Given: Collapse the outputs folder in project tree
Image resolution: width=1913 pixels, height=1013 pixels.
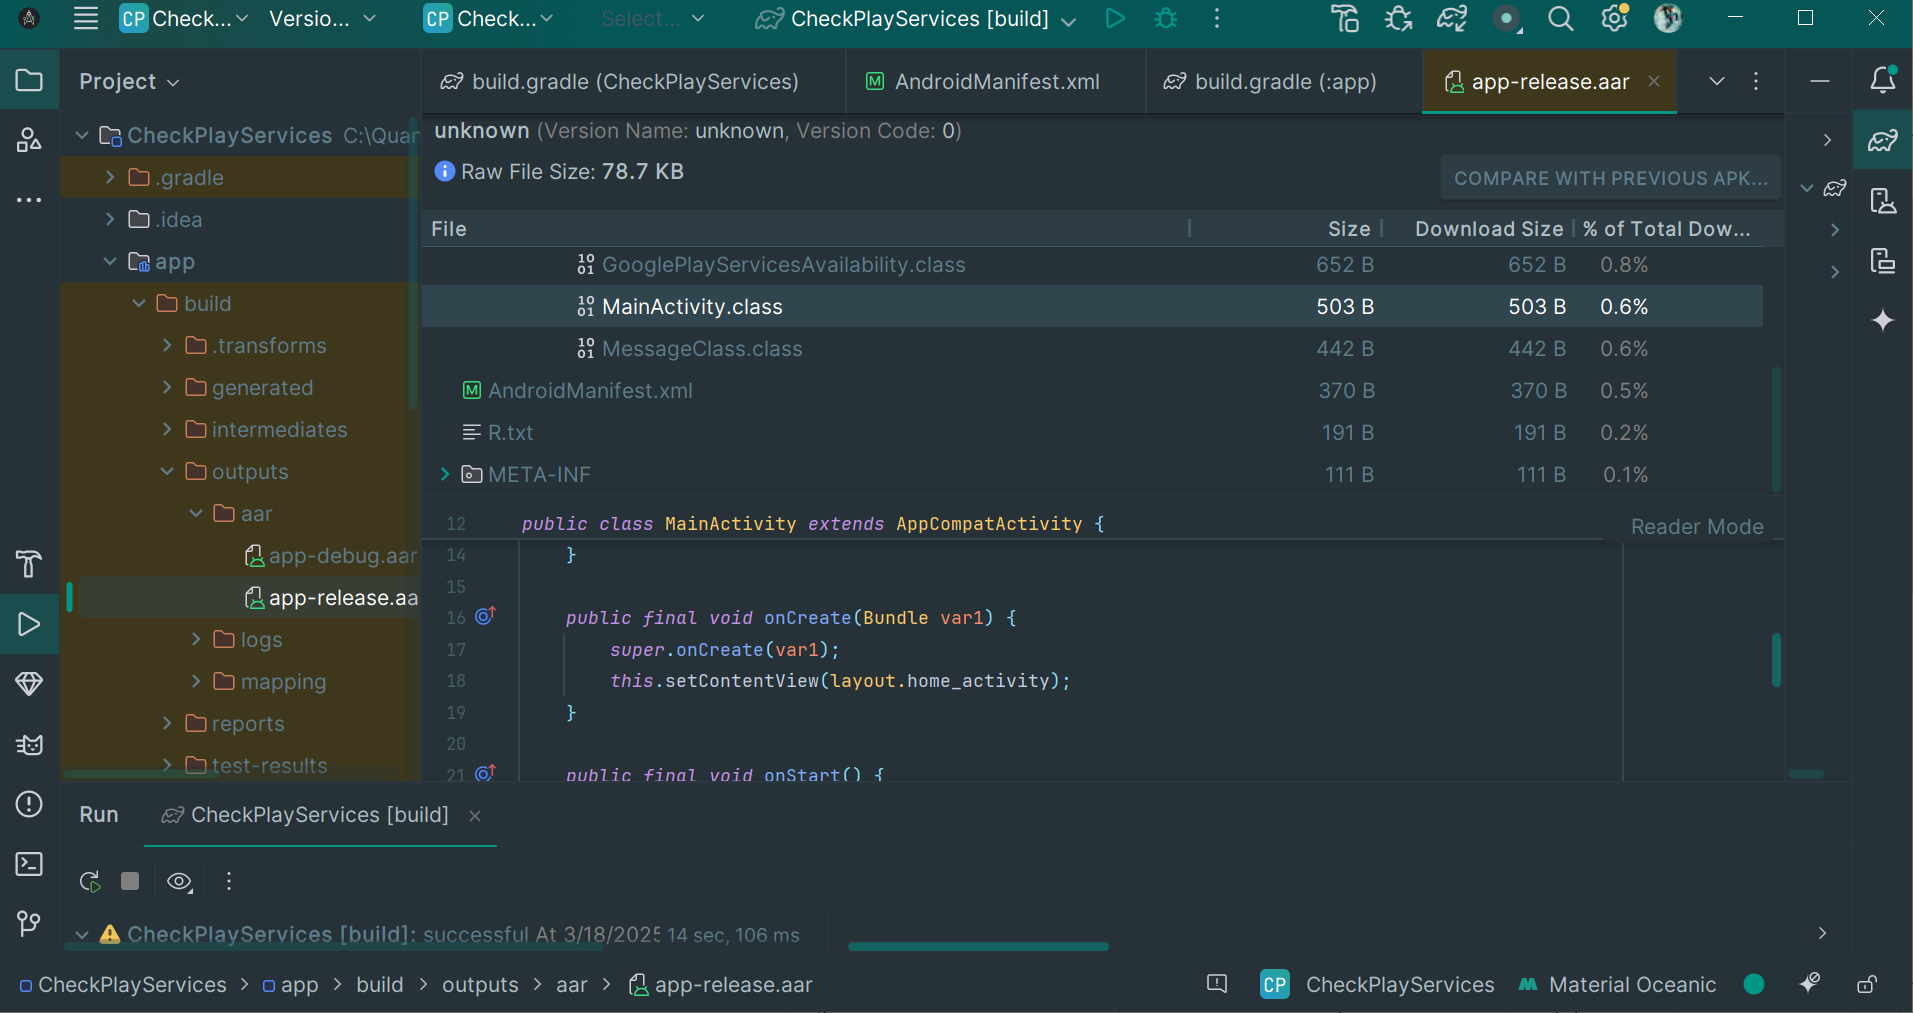Looking at the screenshot, I should 167,472.
